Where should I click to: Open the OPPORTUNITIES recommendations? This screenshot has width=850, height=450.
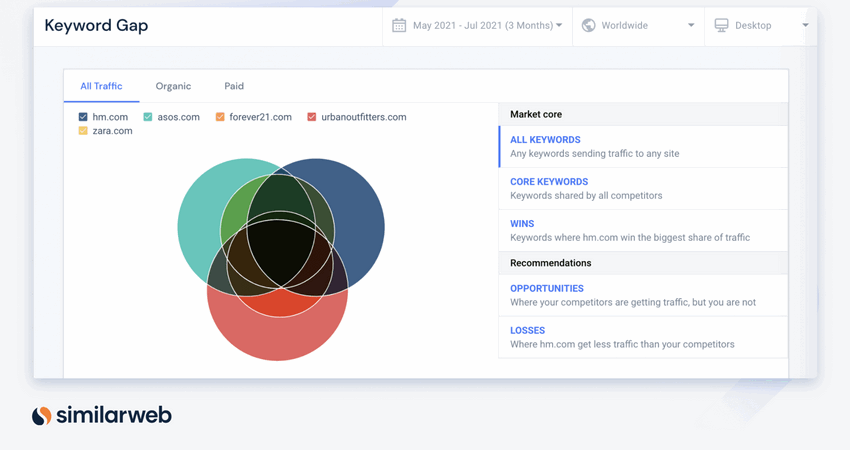[643, 295]
